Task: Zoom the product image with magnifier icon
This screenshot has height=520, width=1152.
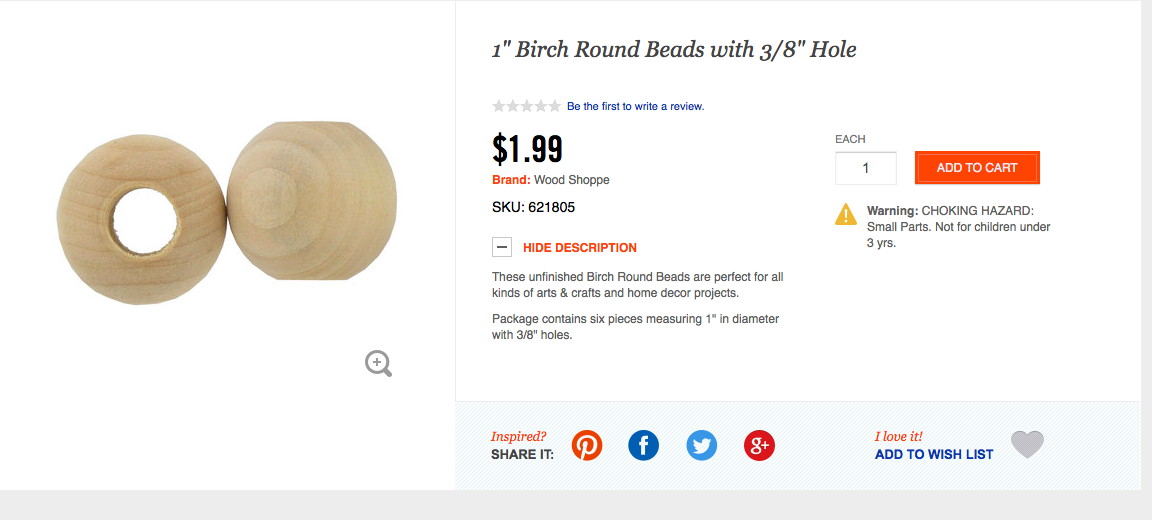Action: (378, 363)
